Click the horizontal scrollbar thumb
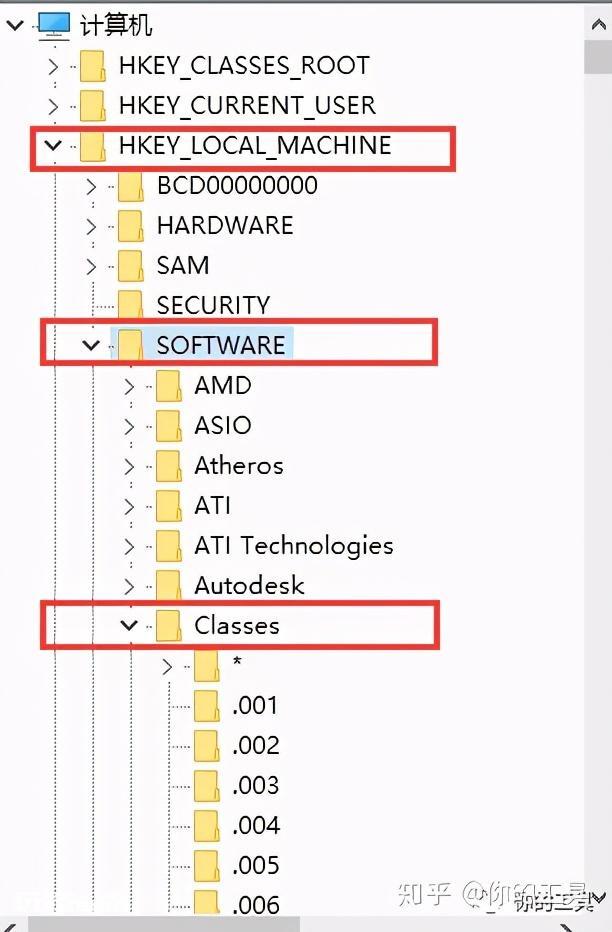This screenshot has width=612, height=932. click(x=163, y=925)
